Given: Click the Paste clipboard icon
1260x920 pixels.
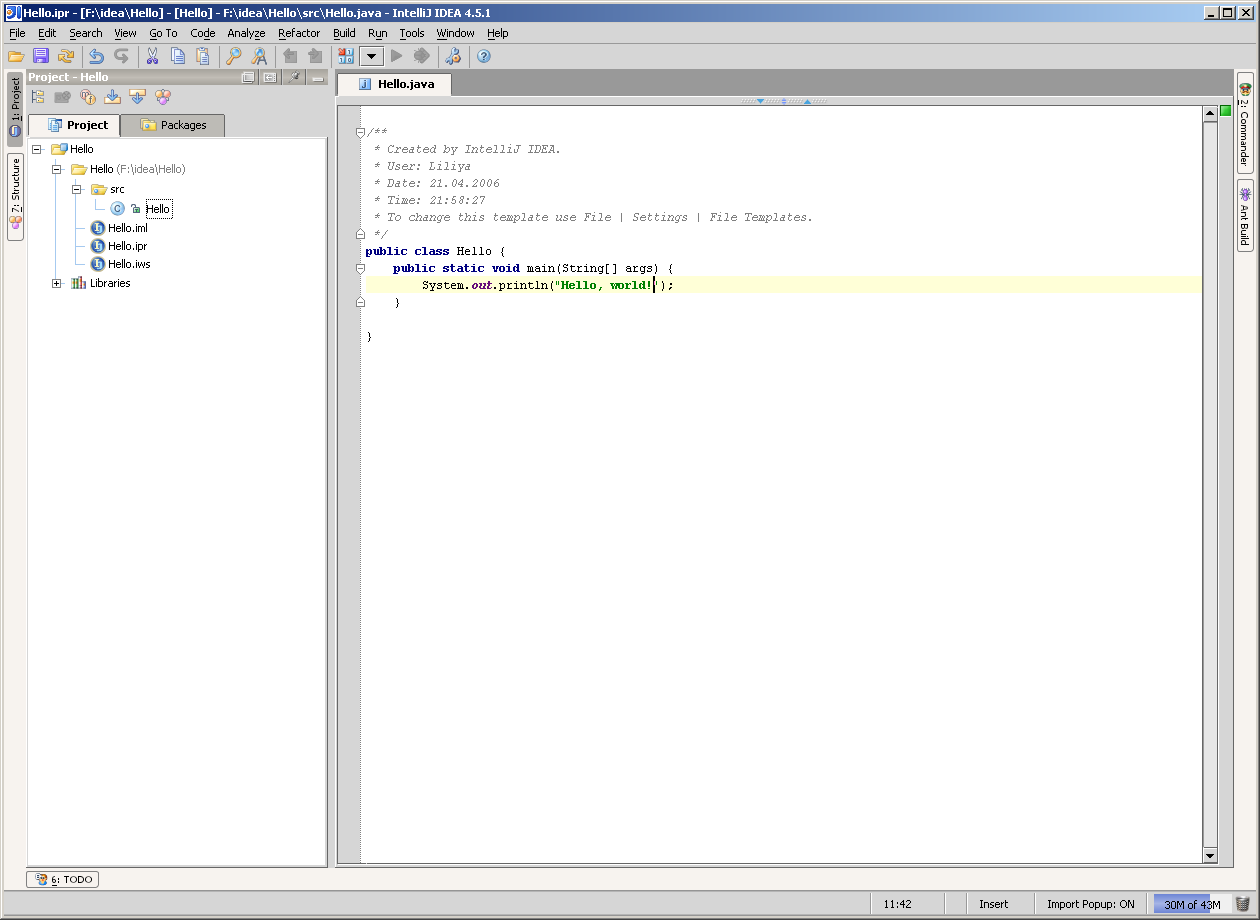Looking at the screenshot, I should (203, 56).
